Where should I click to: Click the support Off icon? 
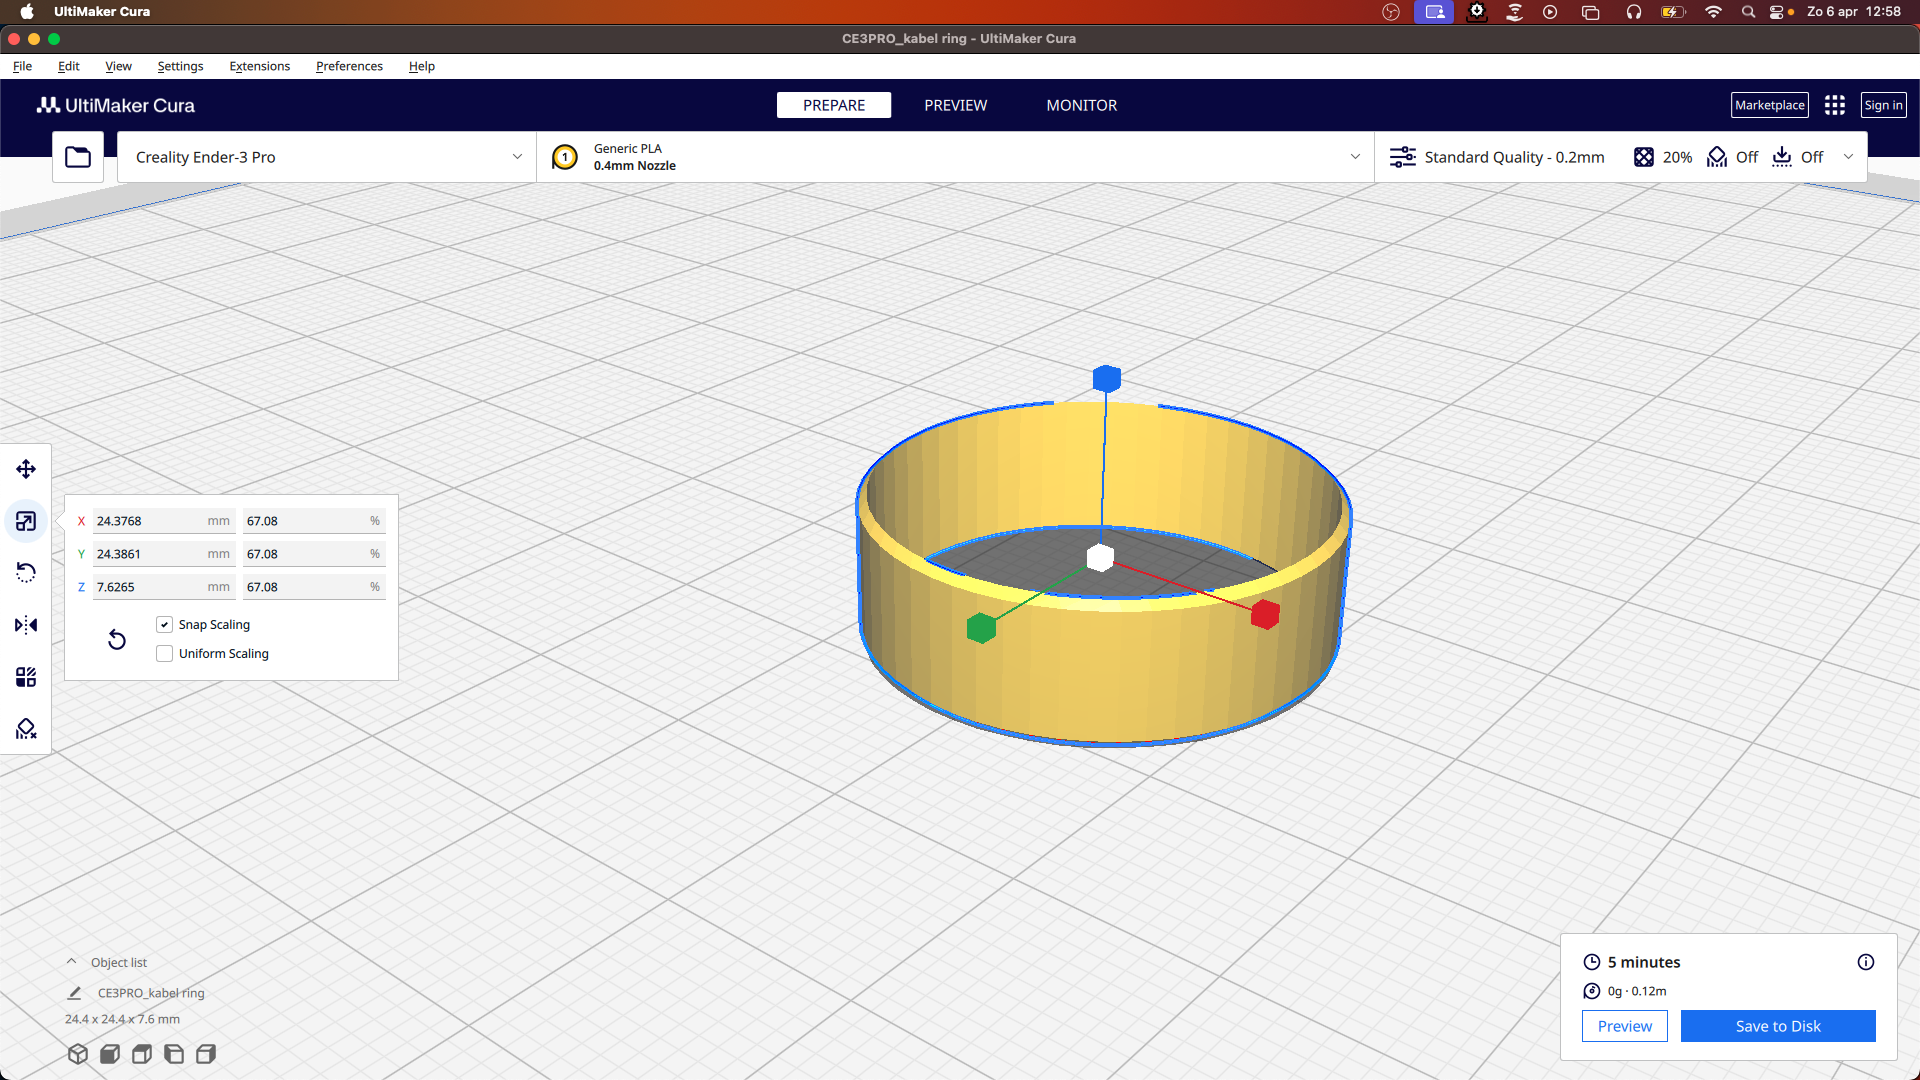(1717, 157)
